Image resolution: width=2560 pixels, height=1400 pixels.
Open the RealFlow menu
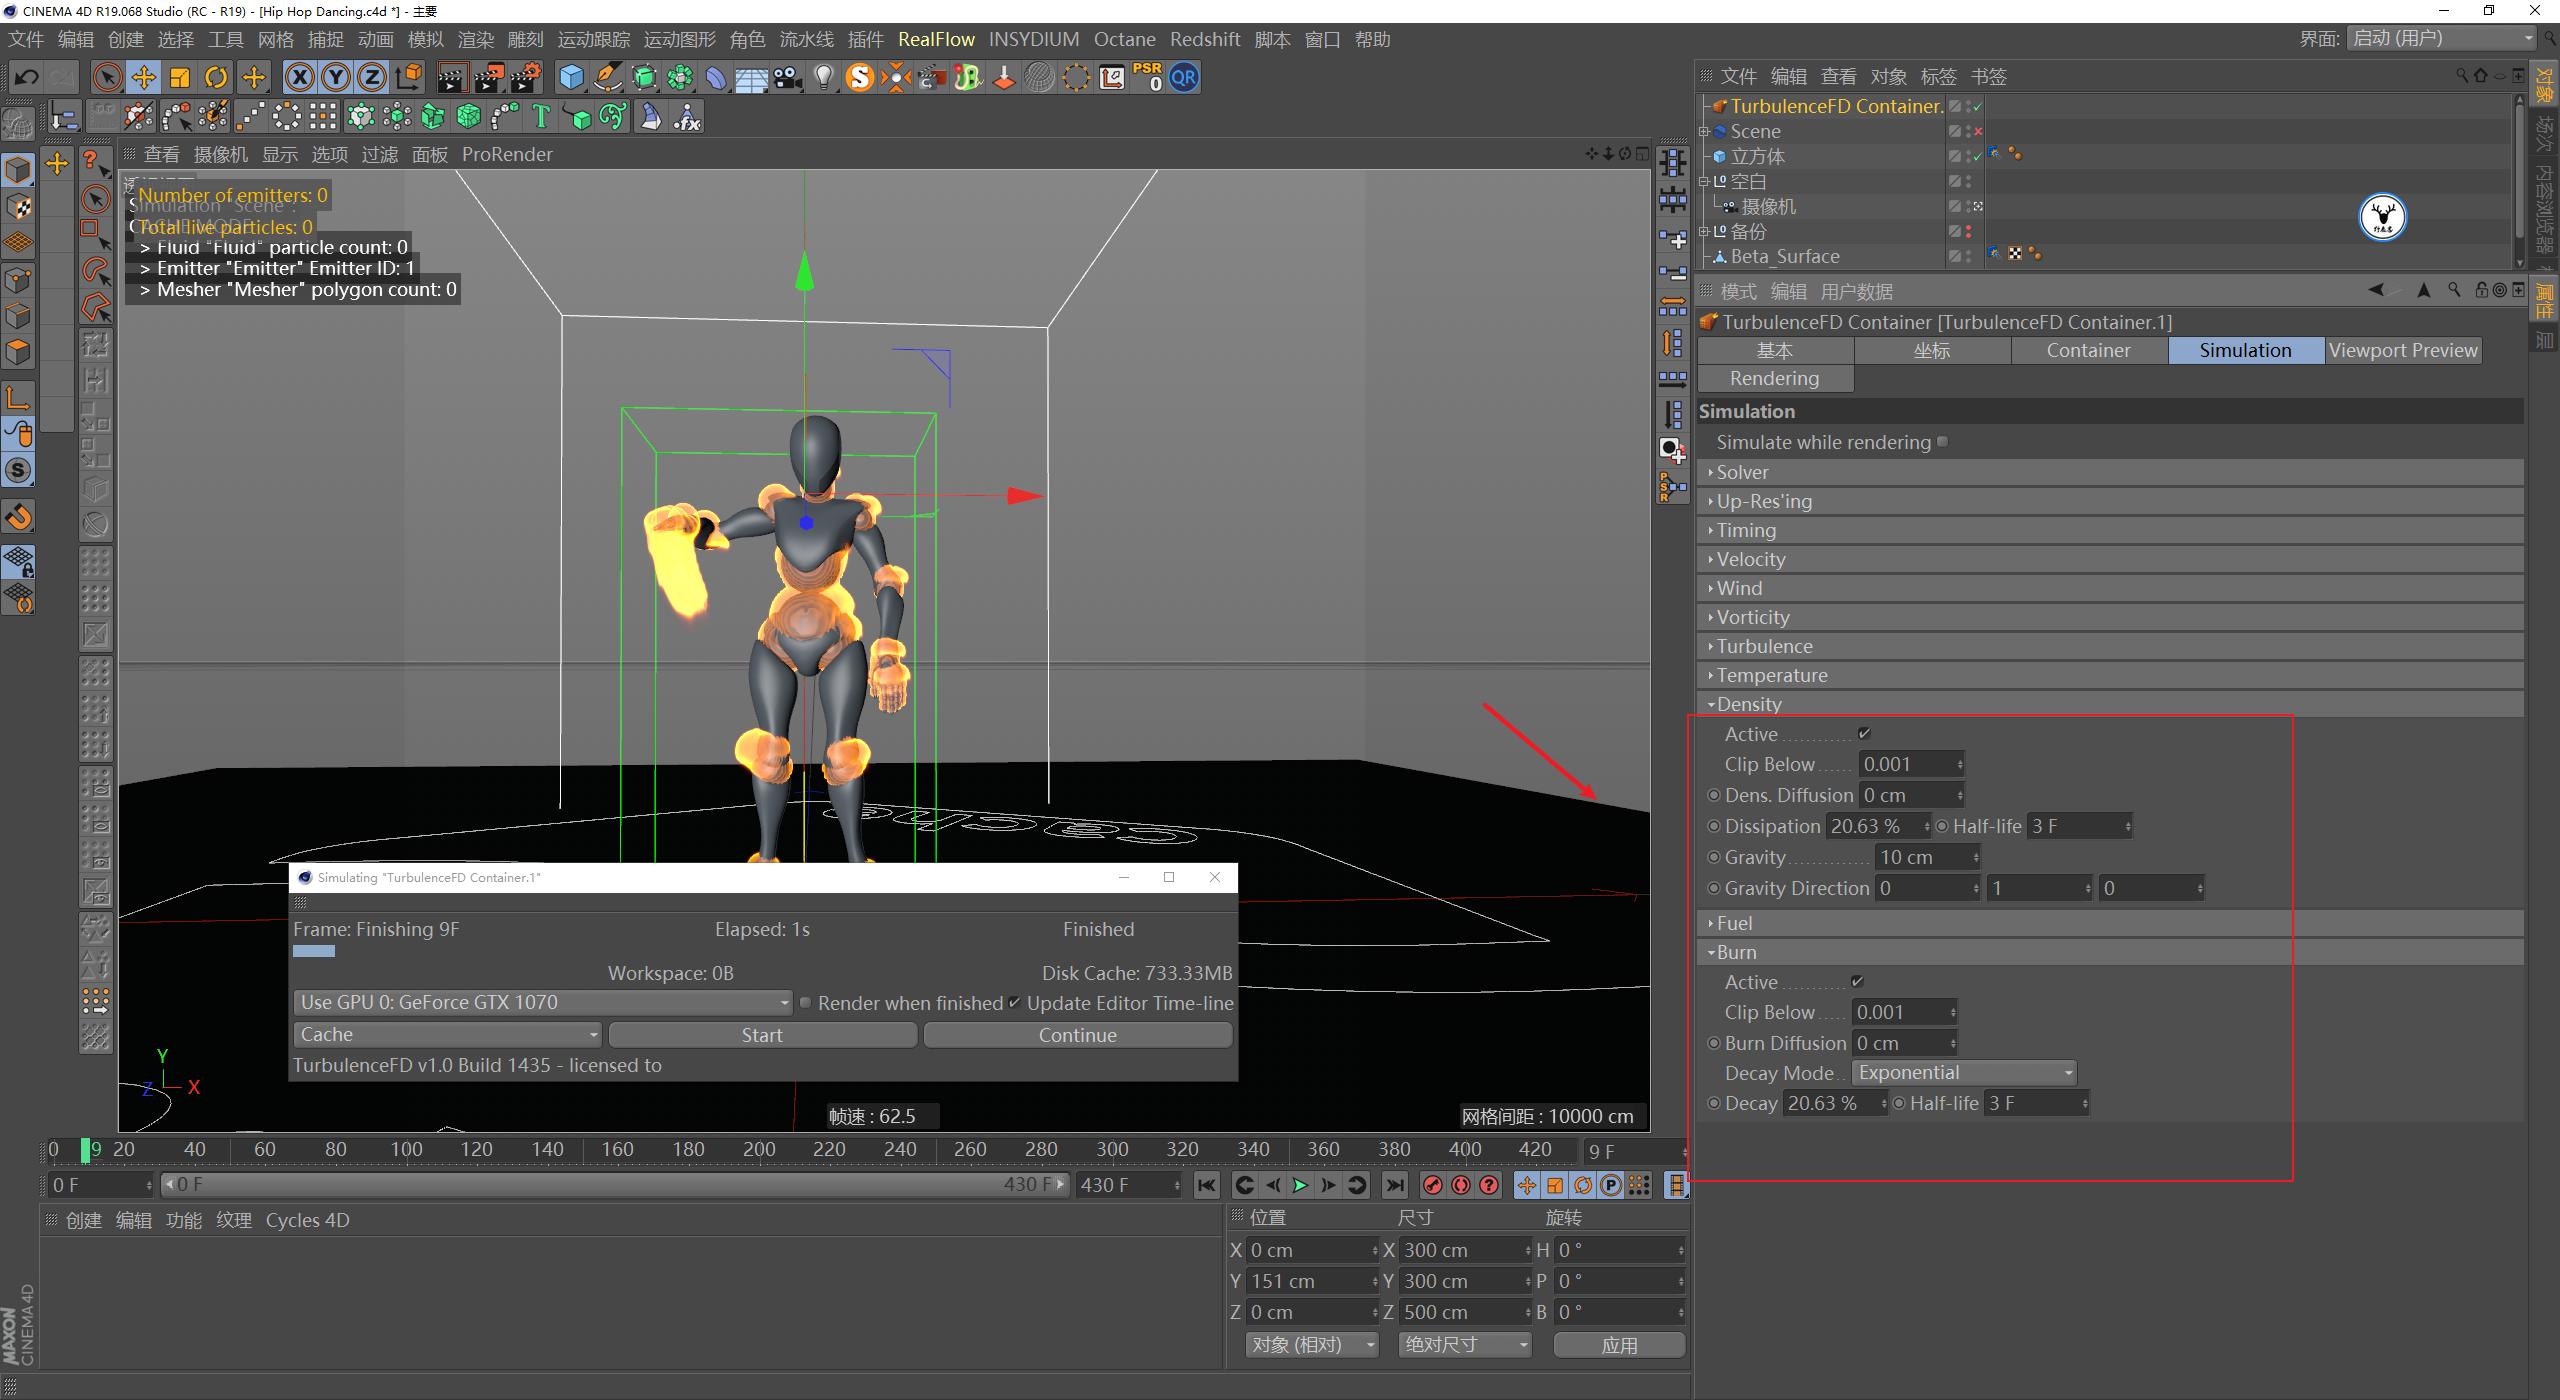pos(936,39)
